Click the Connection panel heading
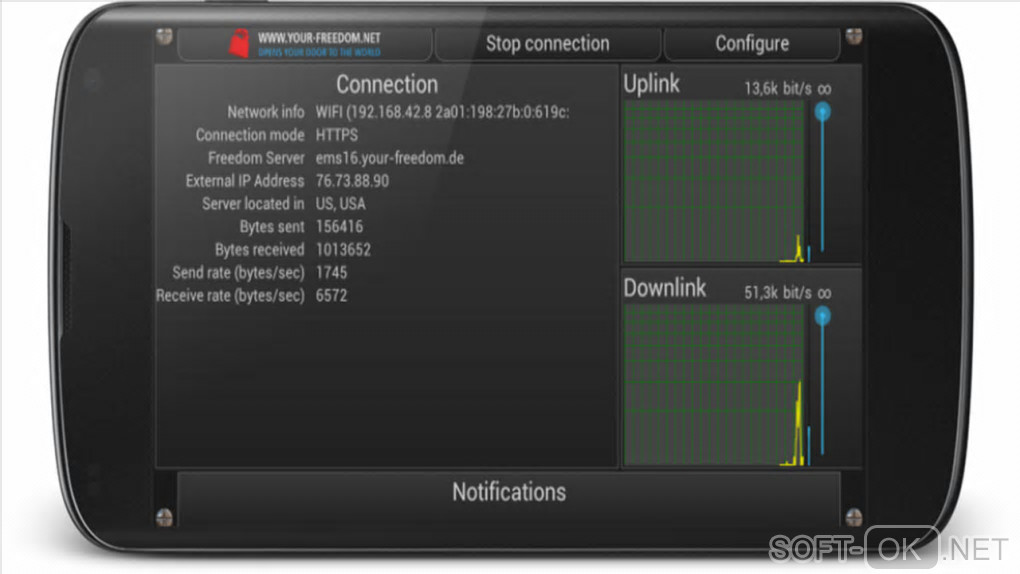The image size is (1020, 574). (387, 85)
